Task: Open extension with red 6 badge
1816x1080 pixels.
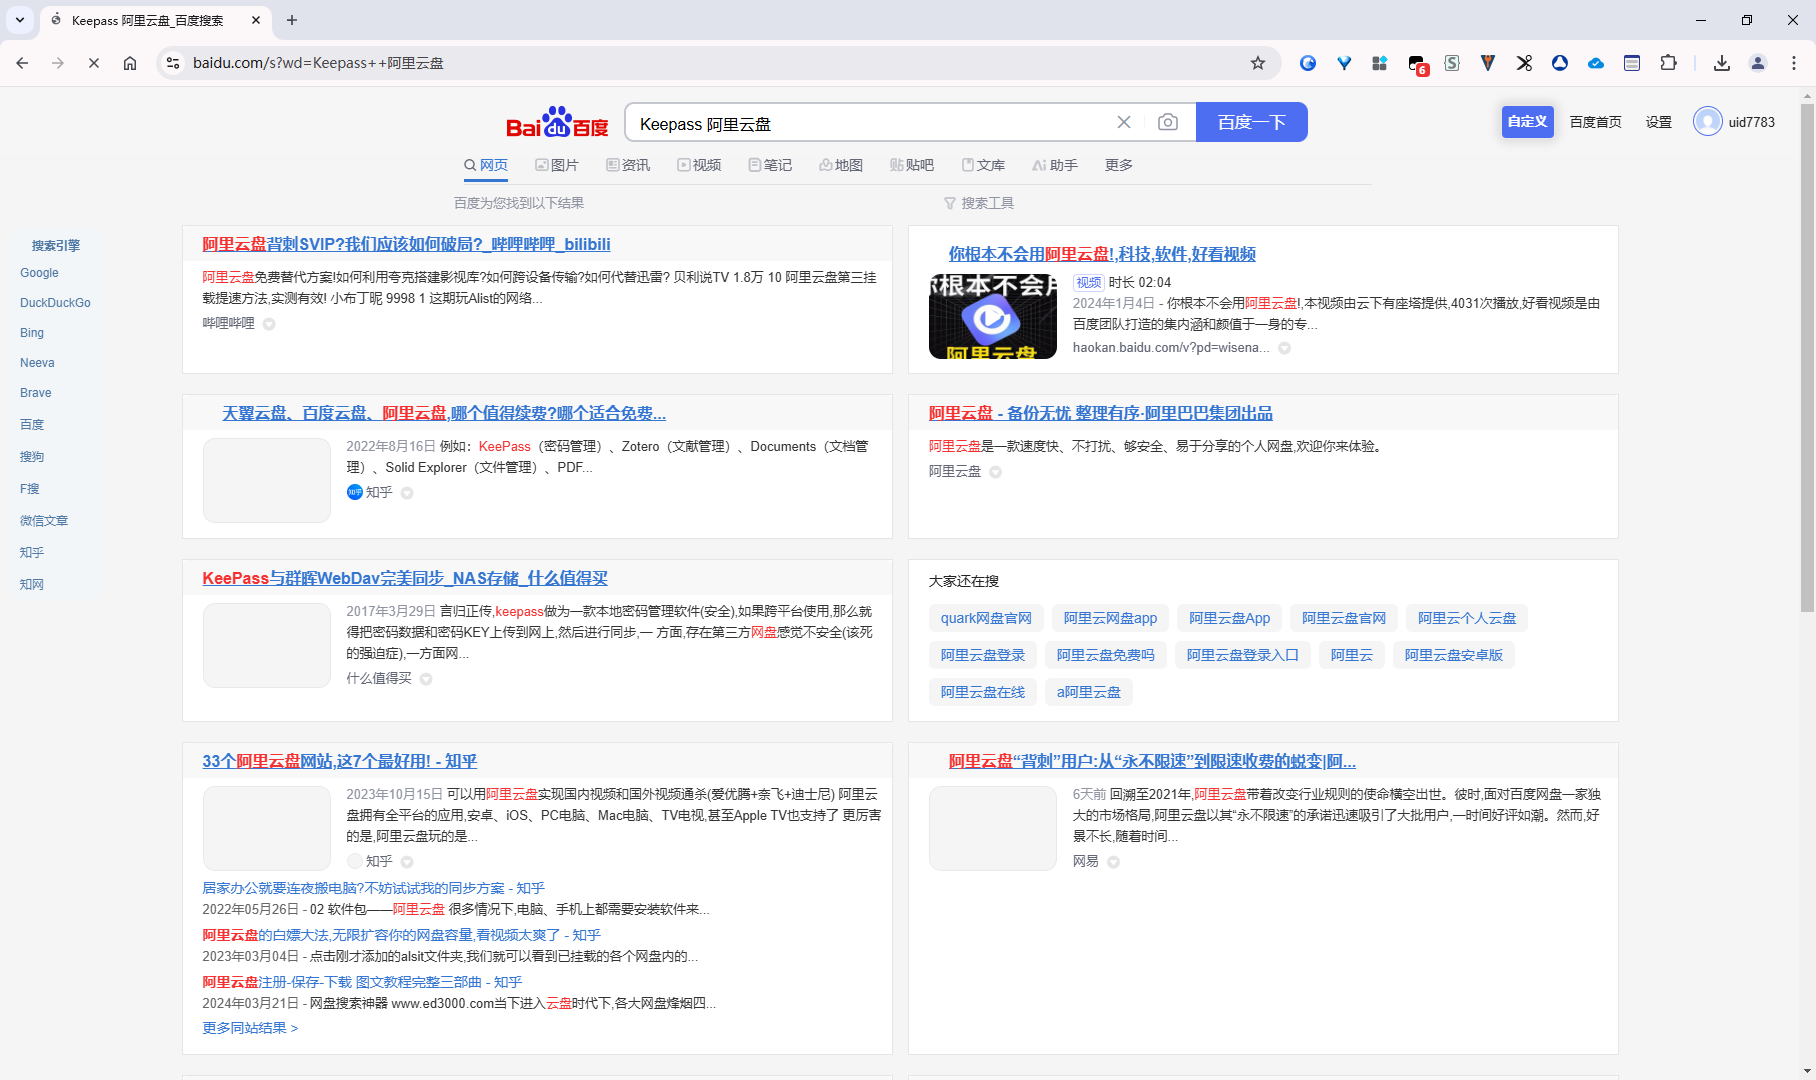Action: tap(1417, 64)
